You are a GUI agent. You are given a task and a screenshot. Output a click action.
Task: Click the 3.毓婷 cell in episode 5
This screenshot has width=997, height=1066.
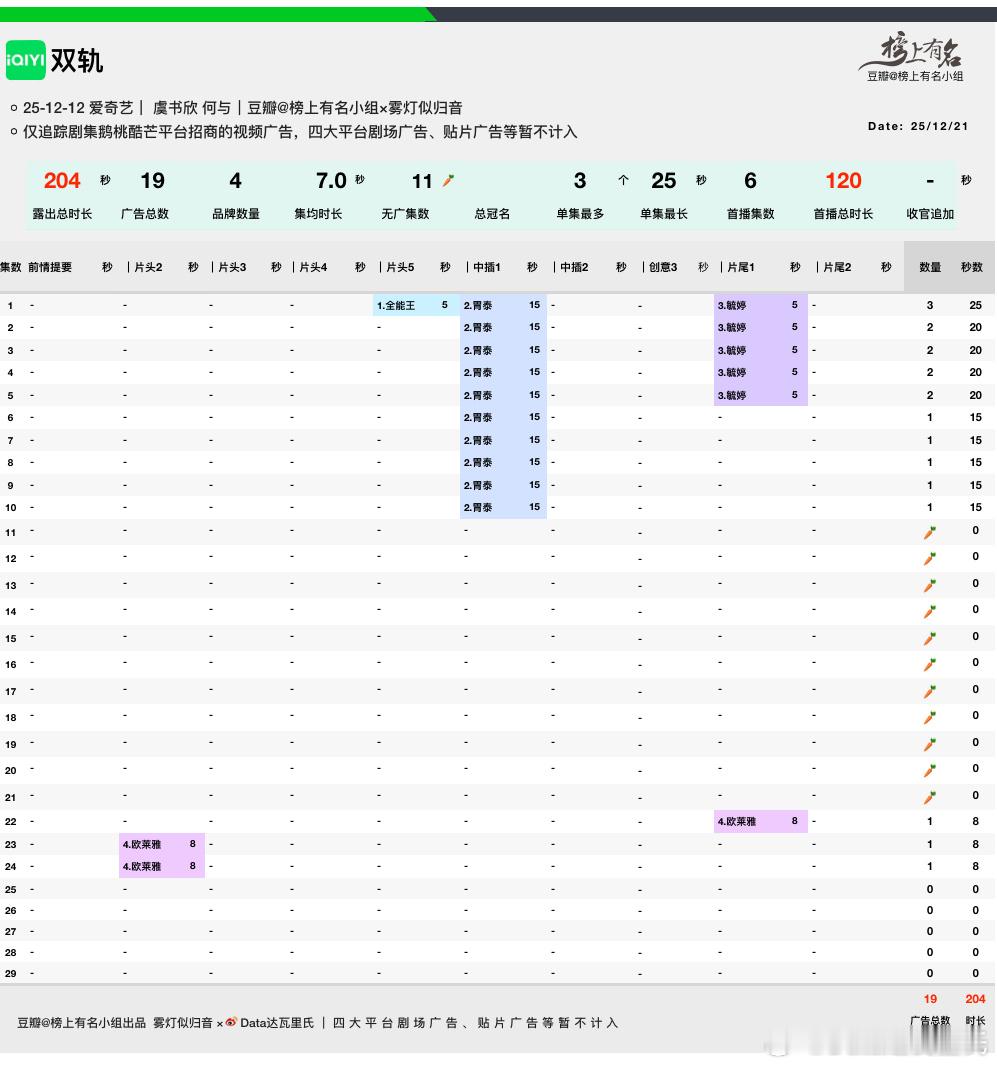pyautogui.click(x=760, y=395)
